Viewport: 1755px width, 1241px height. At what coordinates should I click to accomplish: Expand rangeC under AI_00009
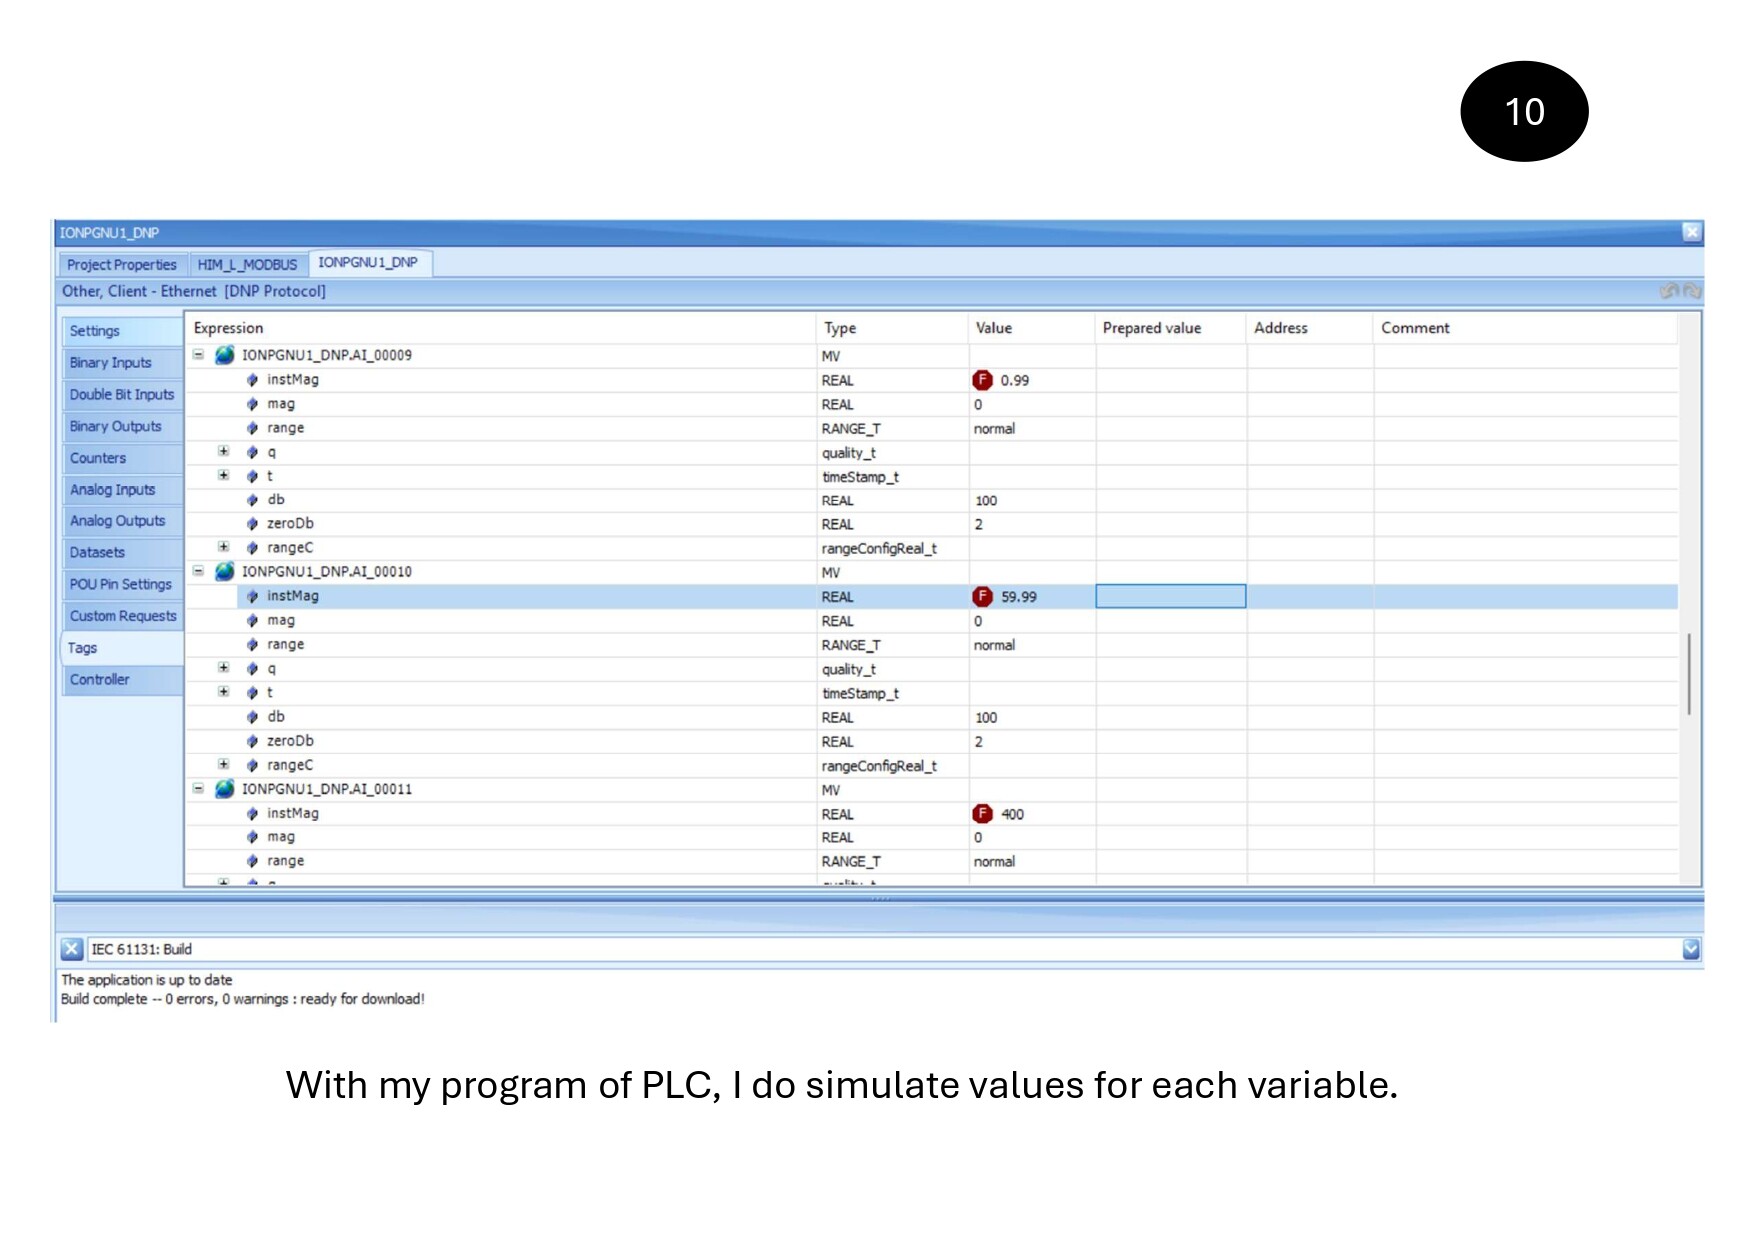coord(224,547)
